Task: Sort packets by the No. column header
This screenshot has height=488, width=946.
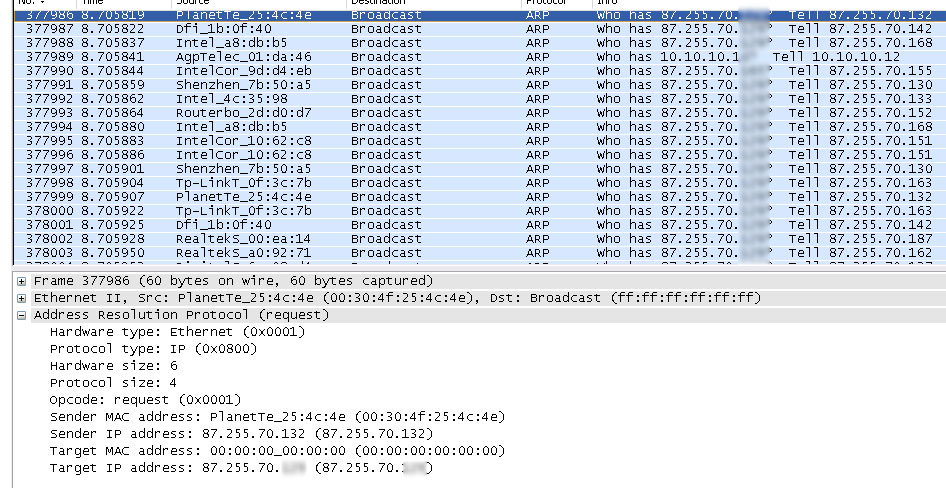Action: [40, 4]
